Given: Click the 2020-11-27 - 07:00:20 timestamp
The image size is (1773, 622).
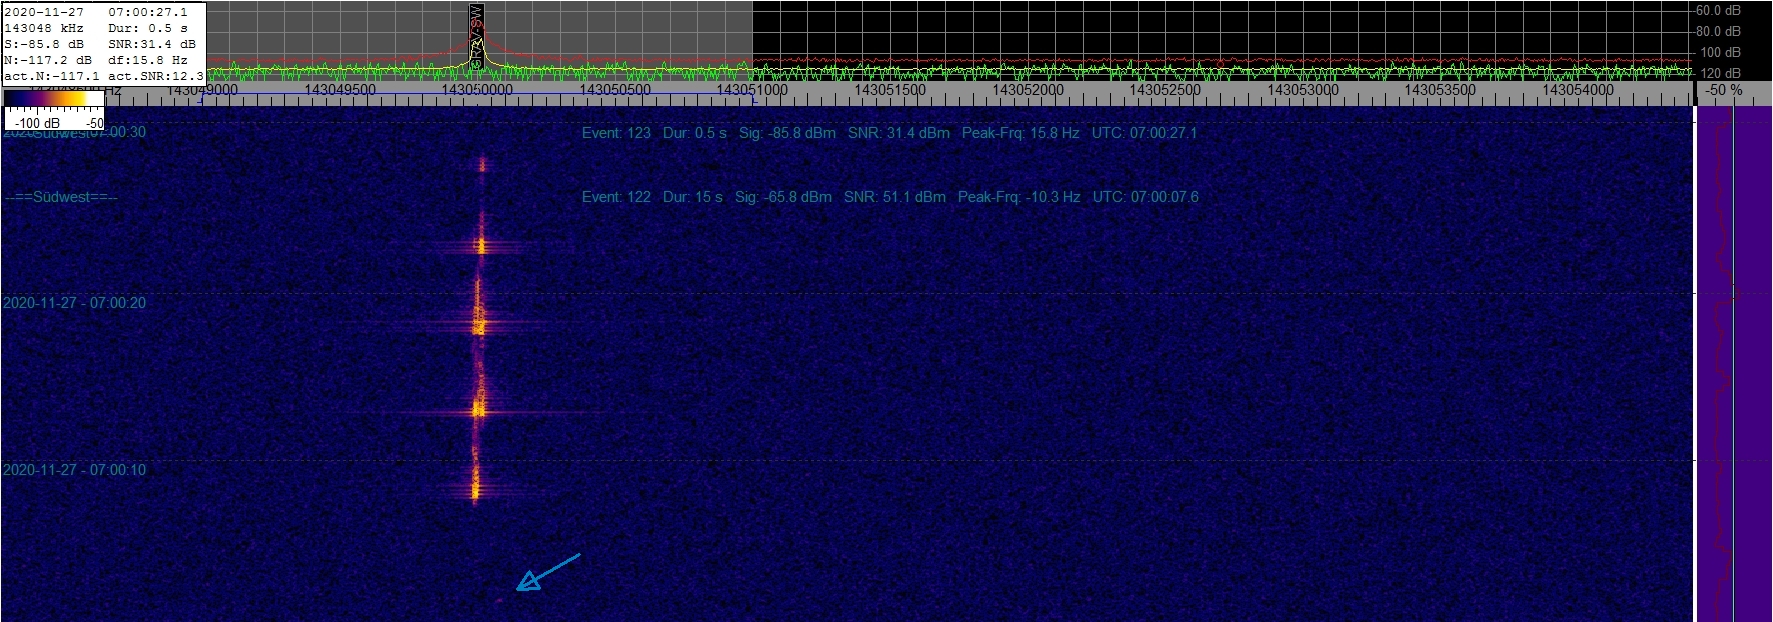Looking at the screenshot, I should 74,303.
